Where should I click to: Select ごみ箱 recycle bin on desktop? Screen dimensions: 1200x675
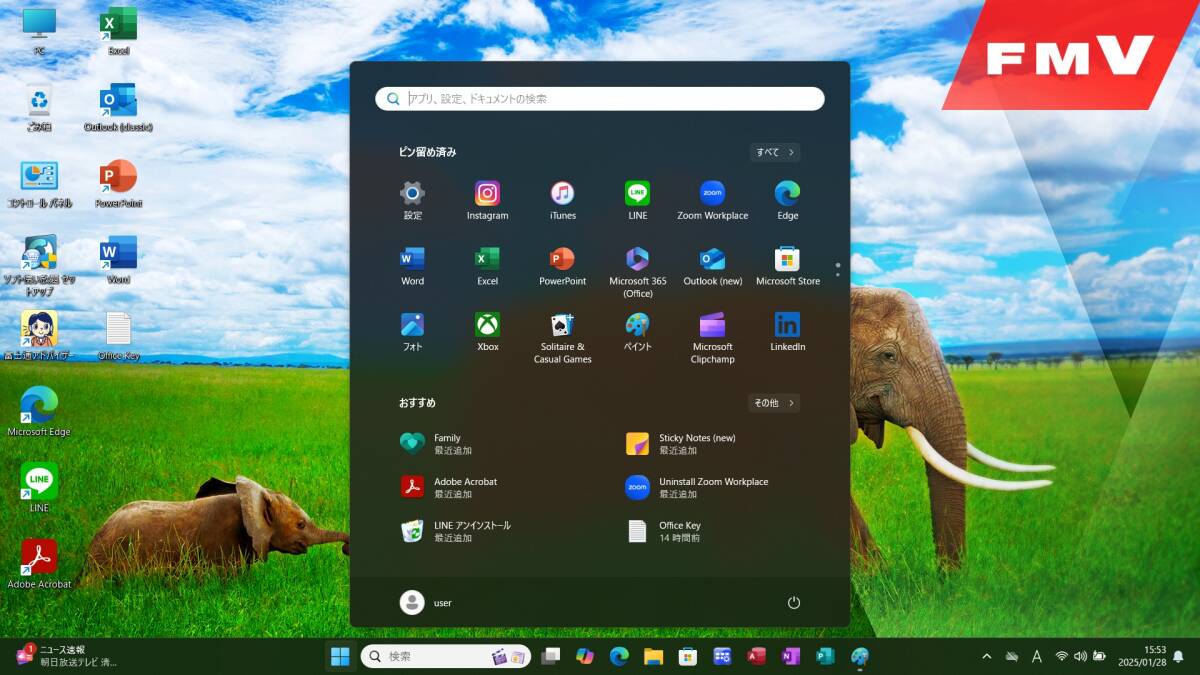coord(39,107)
